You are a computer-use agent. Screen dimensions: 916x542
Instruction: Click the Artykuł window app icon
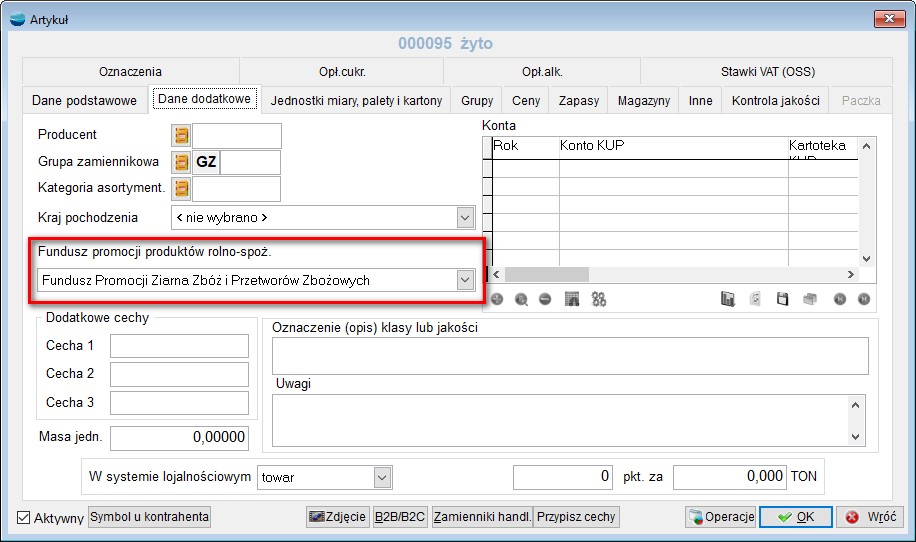coord(18,19)
